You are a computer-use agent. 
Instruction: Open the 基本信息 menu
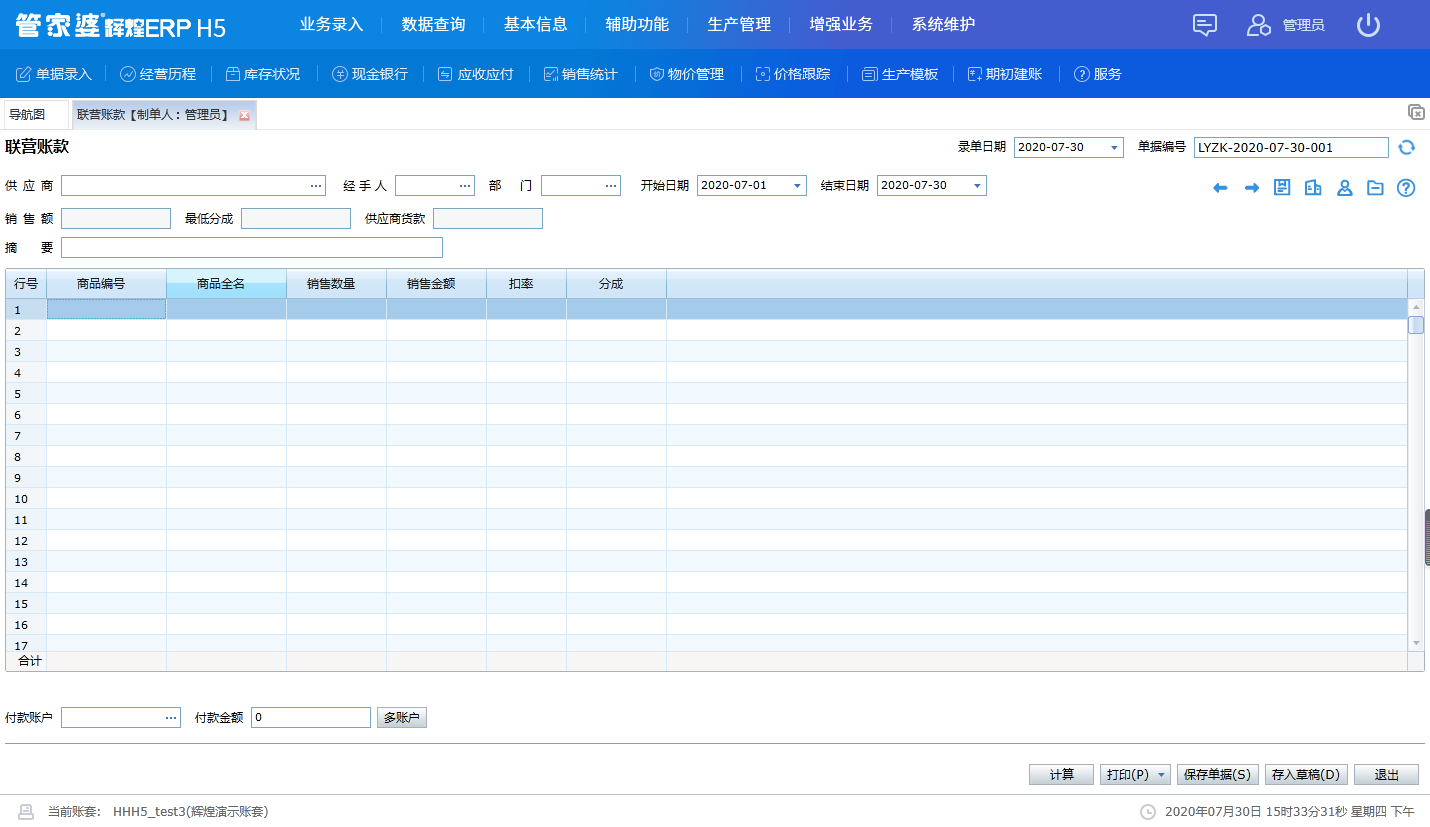535,24
